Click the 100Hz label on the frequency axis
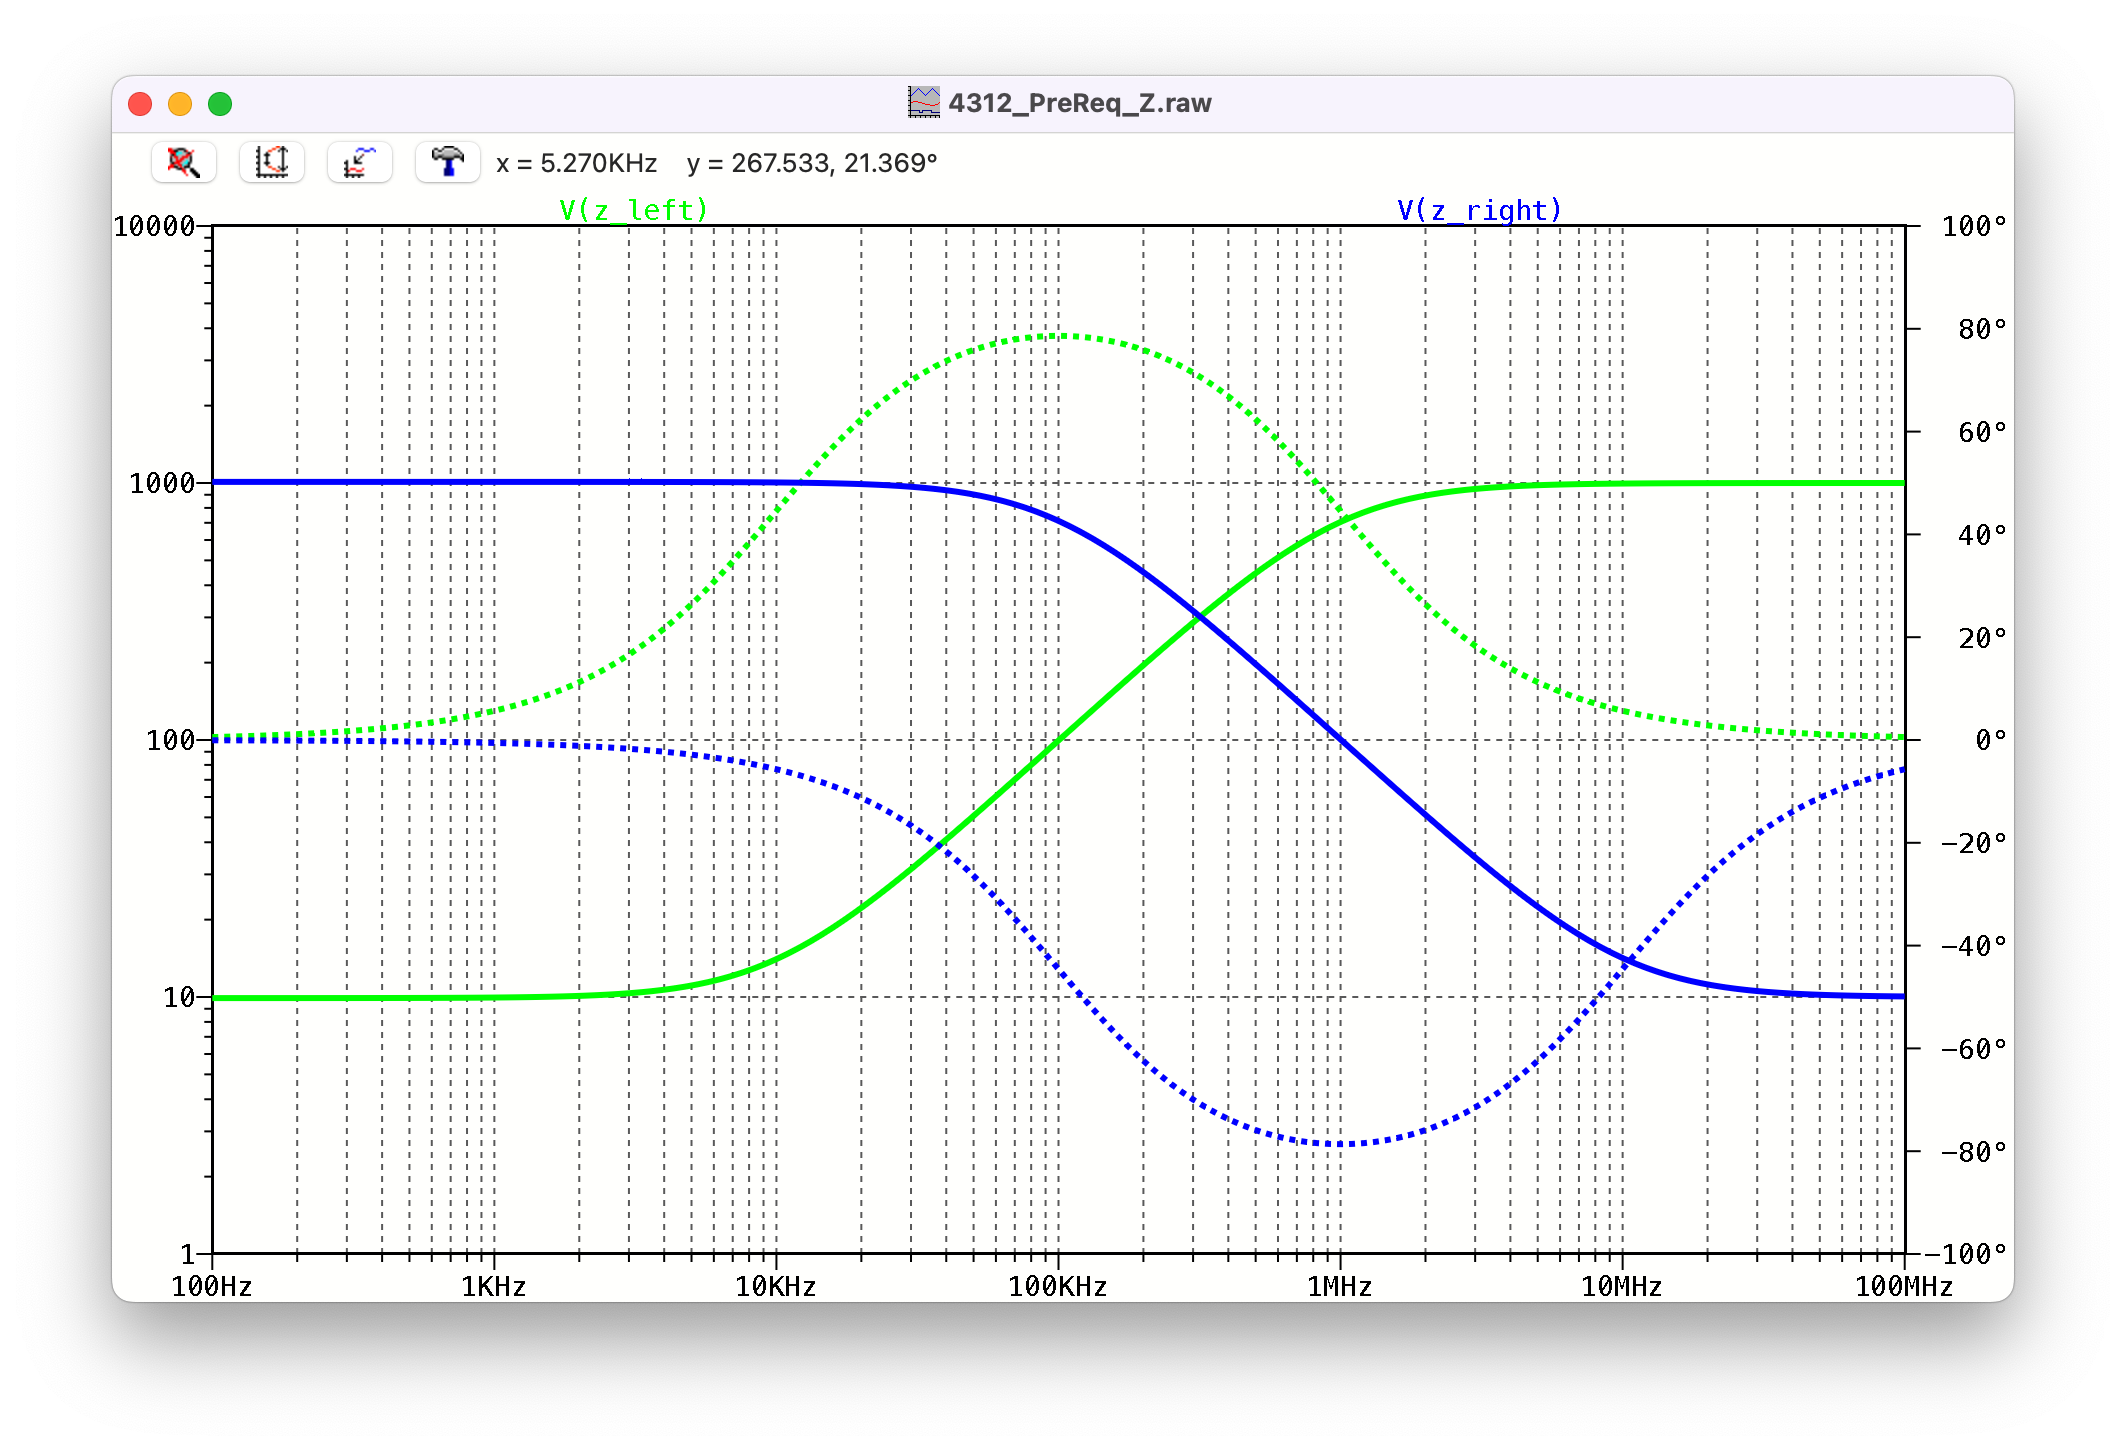Image resolution: width=2126 pixels, height=1450 pixels. point(212,1286)
